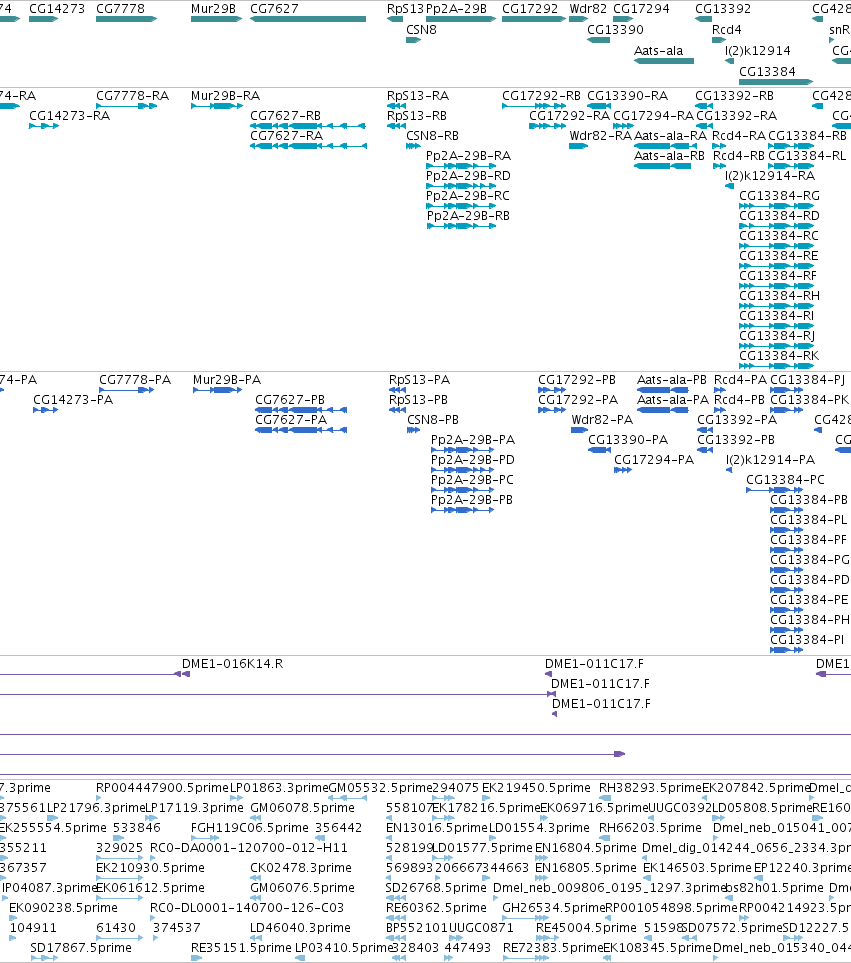Click the long teal bar under CG7627 gene label

click(308, 19)
